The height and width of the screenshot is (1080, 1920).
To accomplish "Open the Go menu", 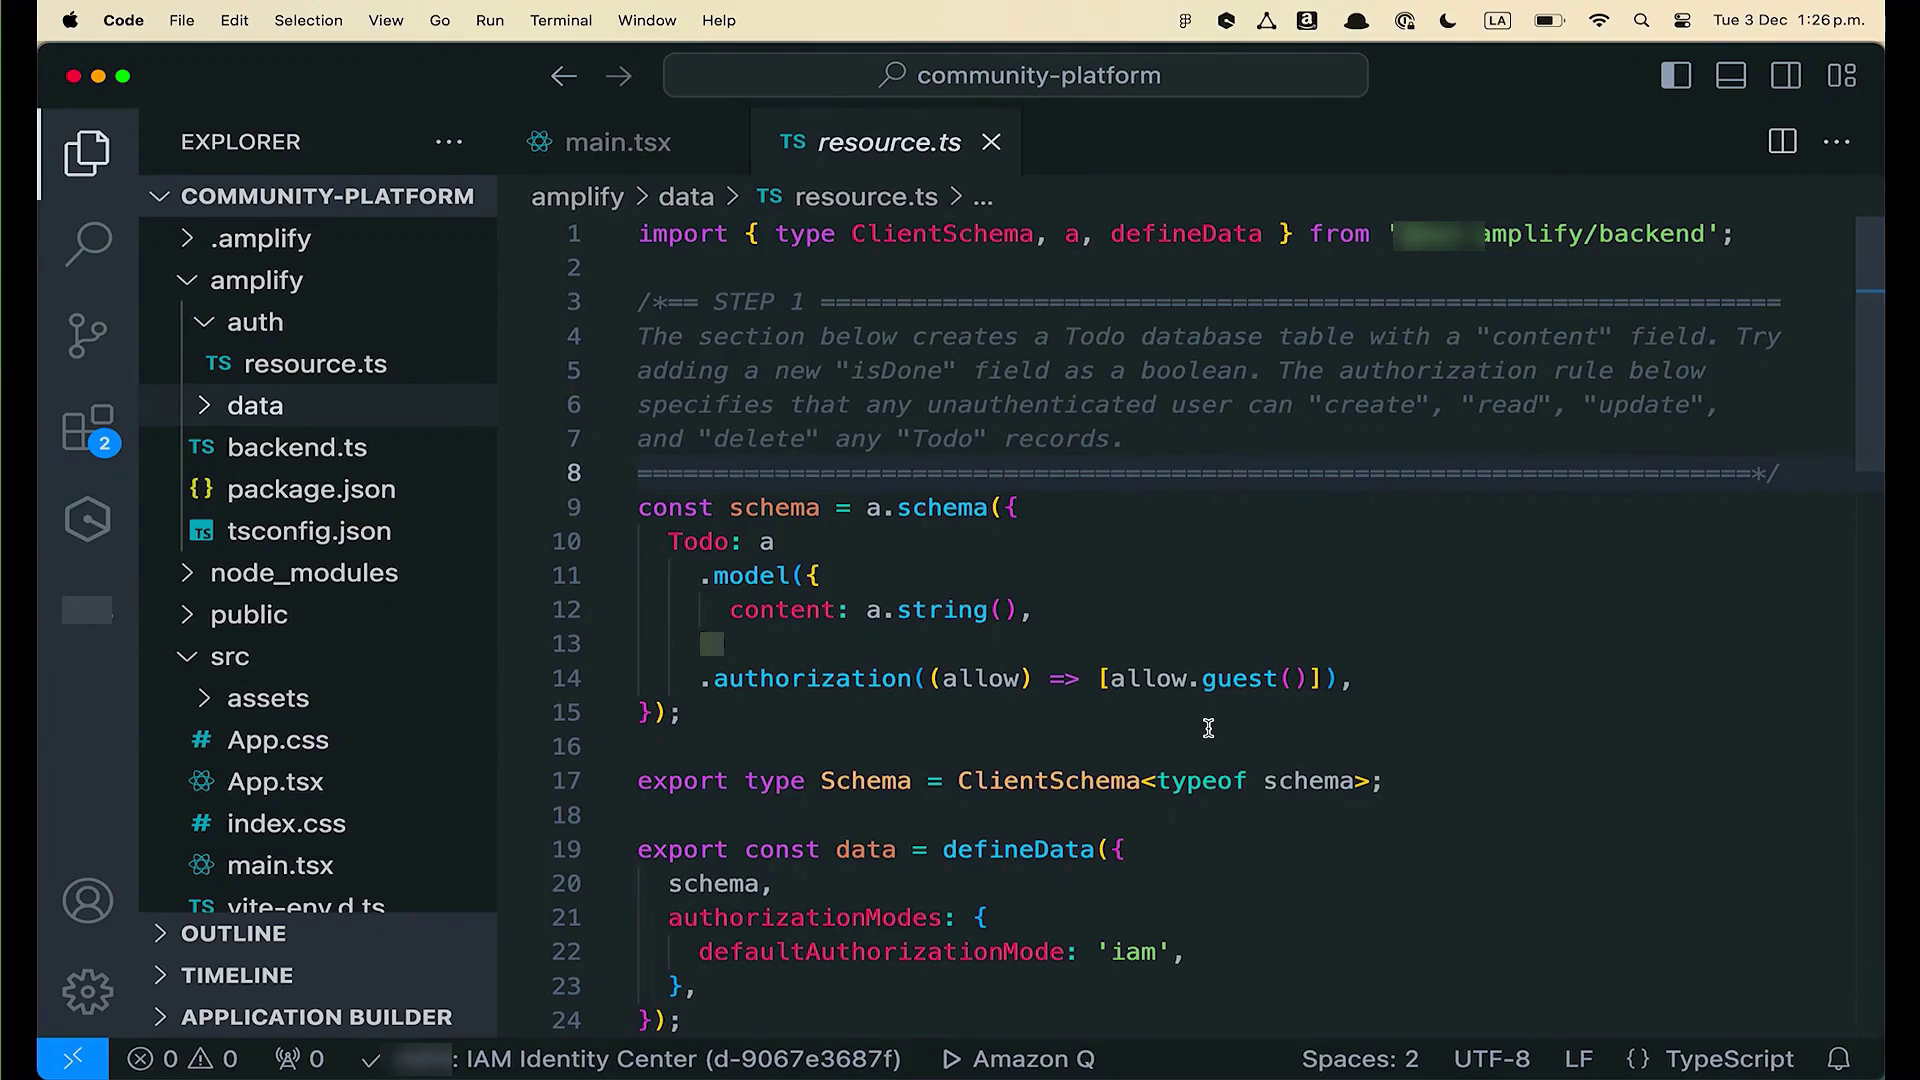I will 440,20.
